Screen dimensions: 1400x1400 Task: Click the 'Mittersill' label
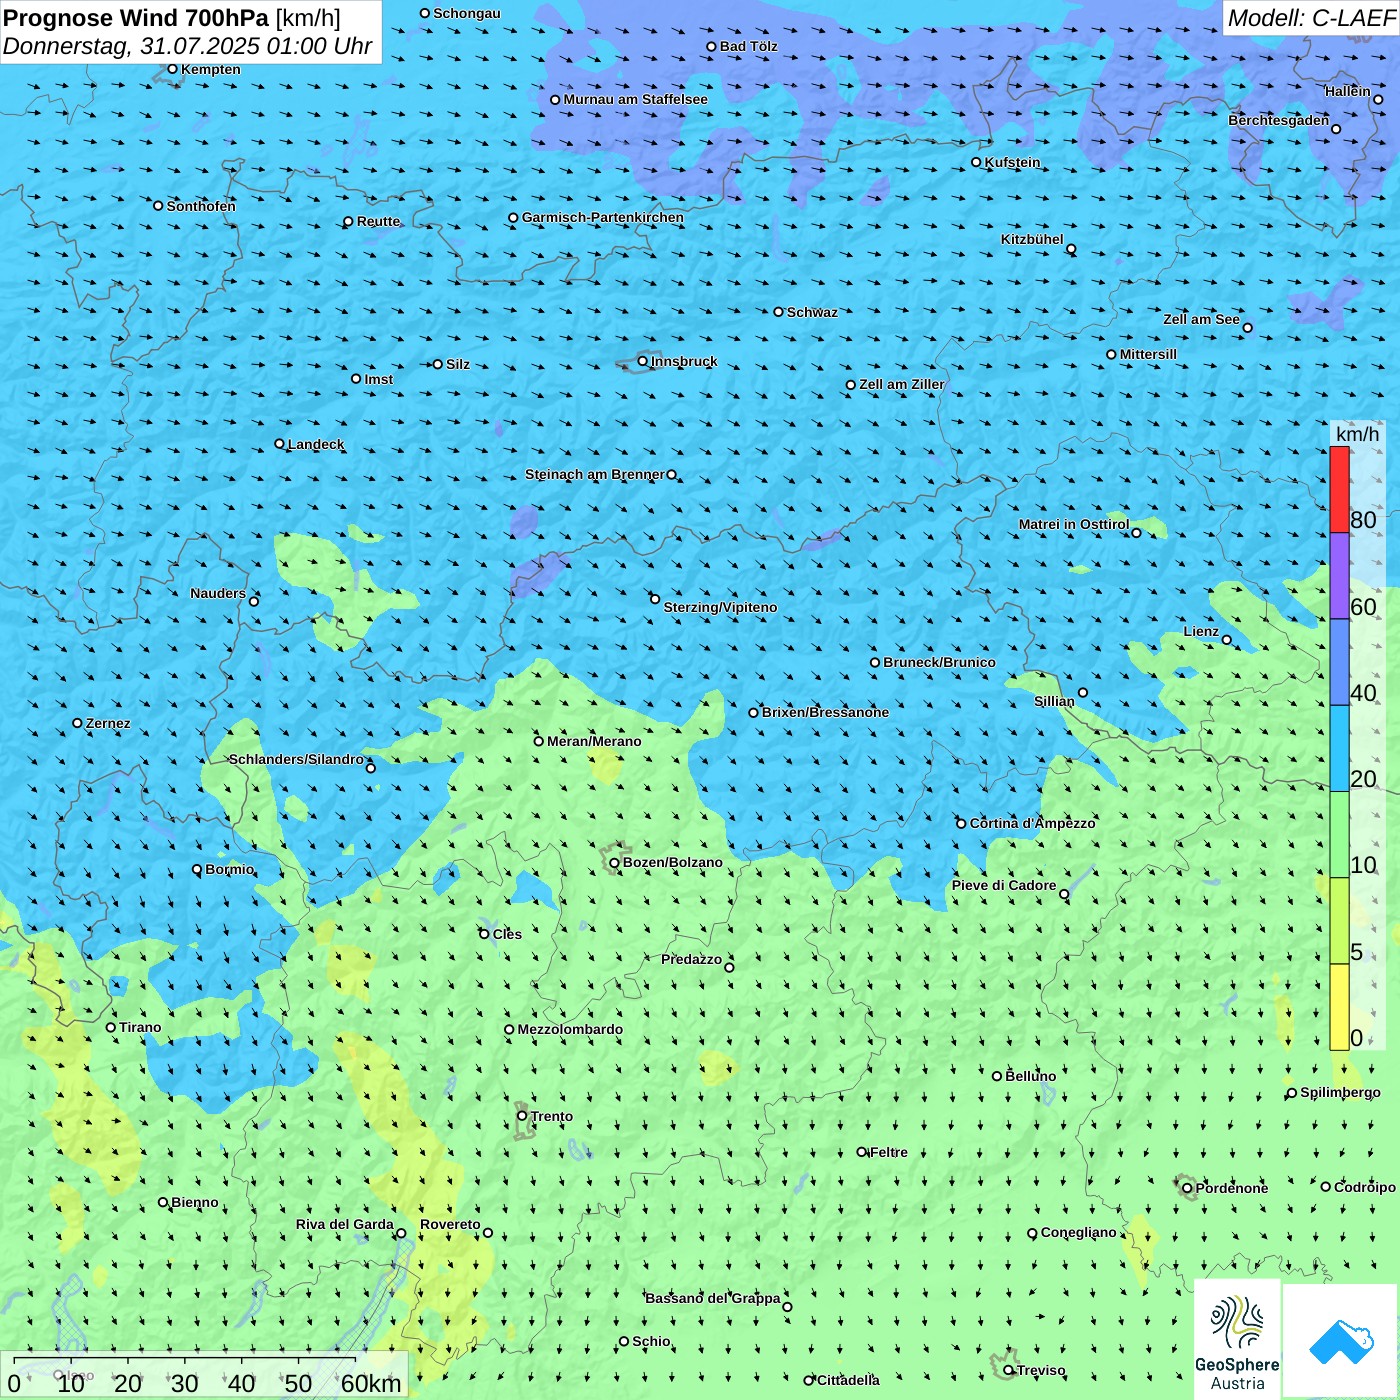click(1148, 354)
